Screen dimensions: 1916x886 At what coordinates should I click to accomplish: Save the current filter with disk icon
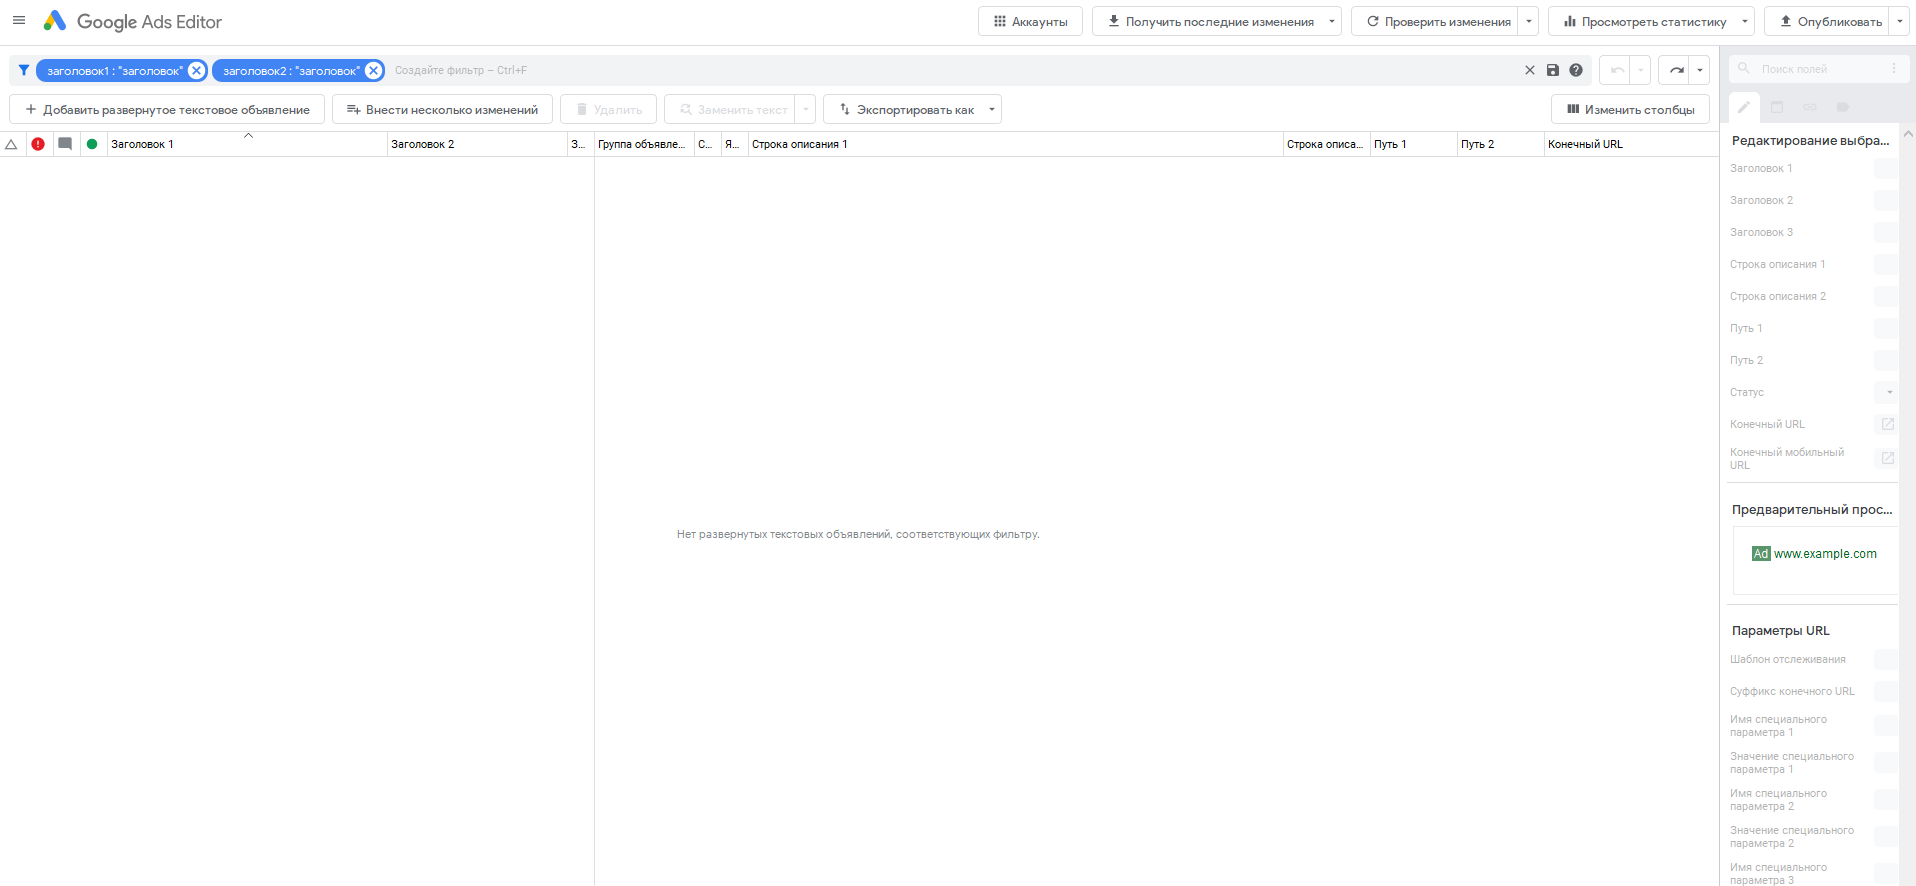pyautogui.click(x=1553, y=70)
